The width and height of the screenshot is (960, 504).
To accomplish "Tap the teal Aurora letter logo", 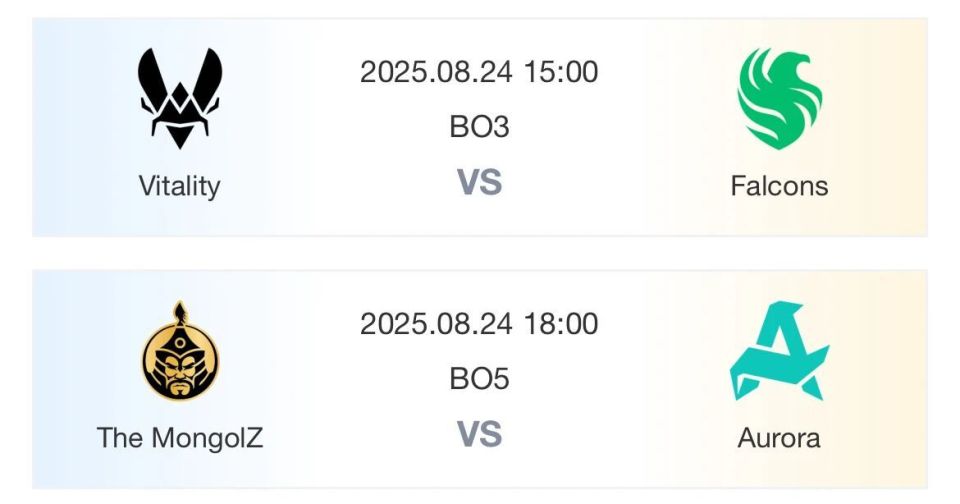I will [x=779, y=351].
